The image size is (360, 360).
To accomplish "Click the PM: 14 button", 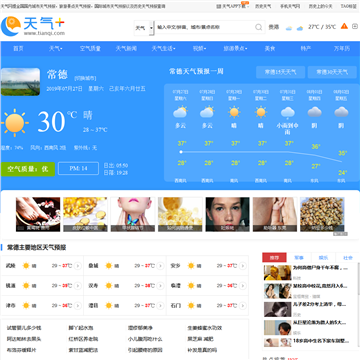I will click(78, 169).
